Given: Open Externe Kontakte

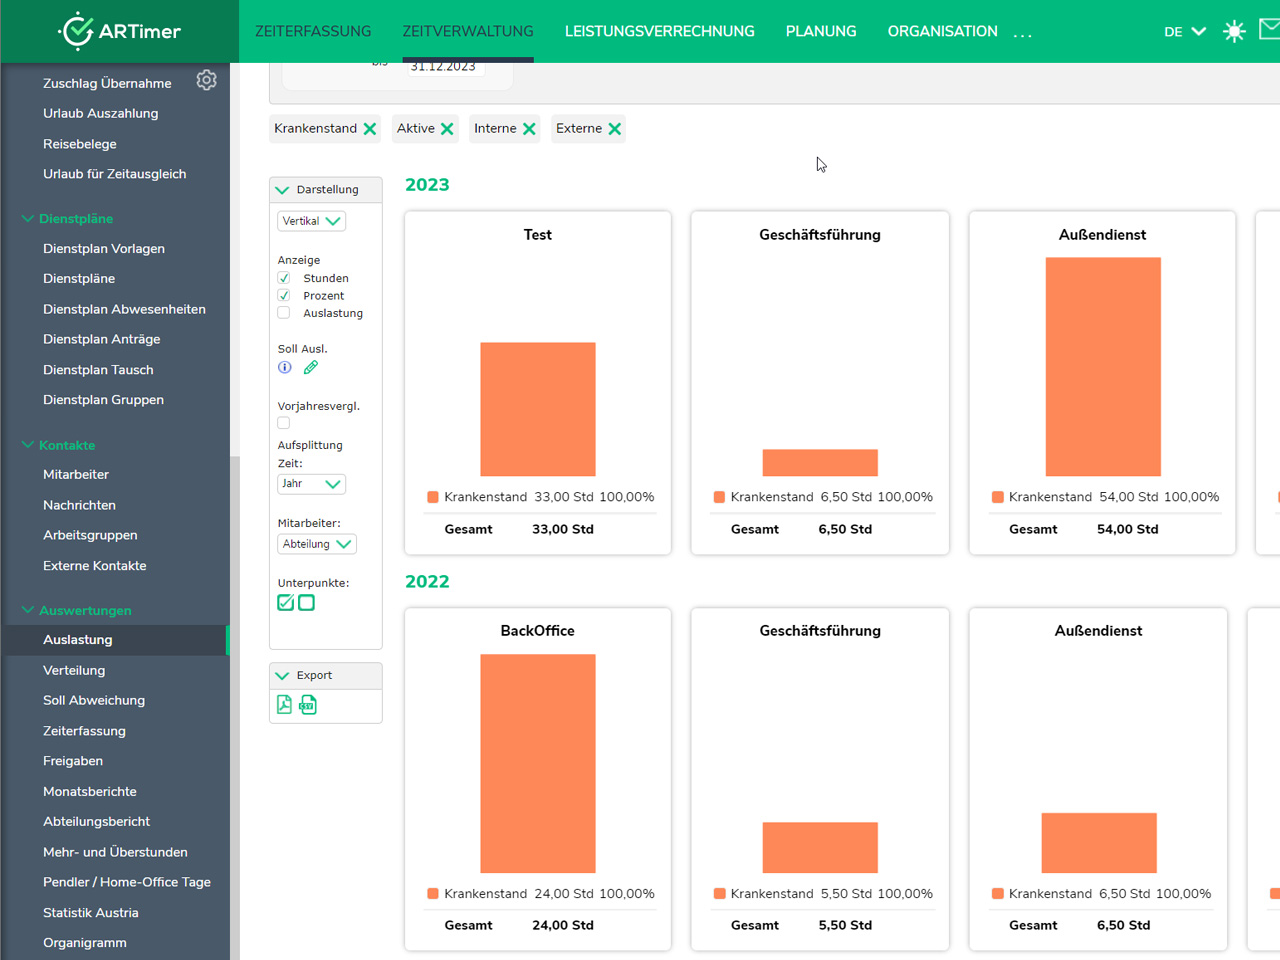Looking at the screenshot, I should pos(95,565).
